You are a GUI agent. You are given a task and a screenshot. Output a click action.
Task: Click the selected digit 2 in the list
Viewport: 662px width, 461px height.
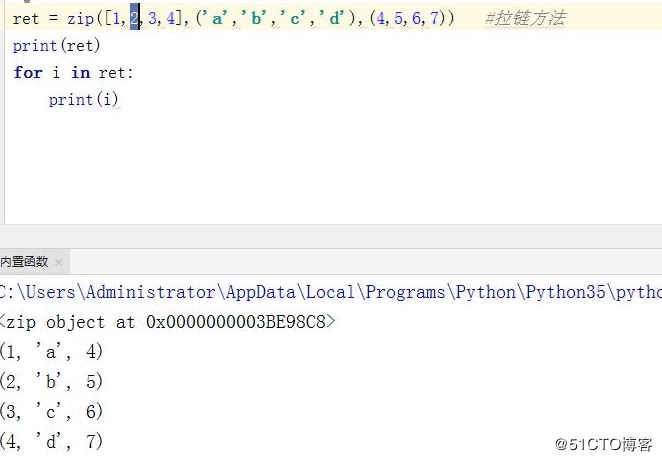pos(134,19)
